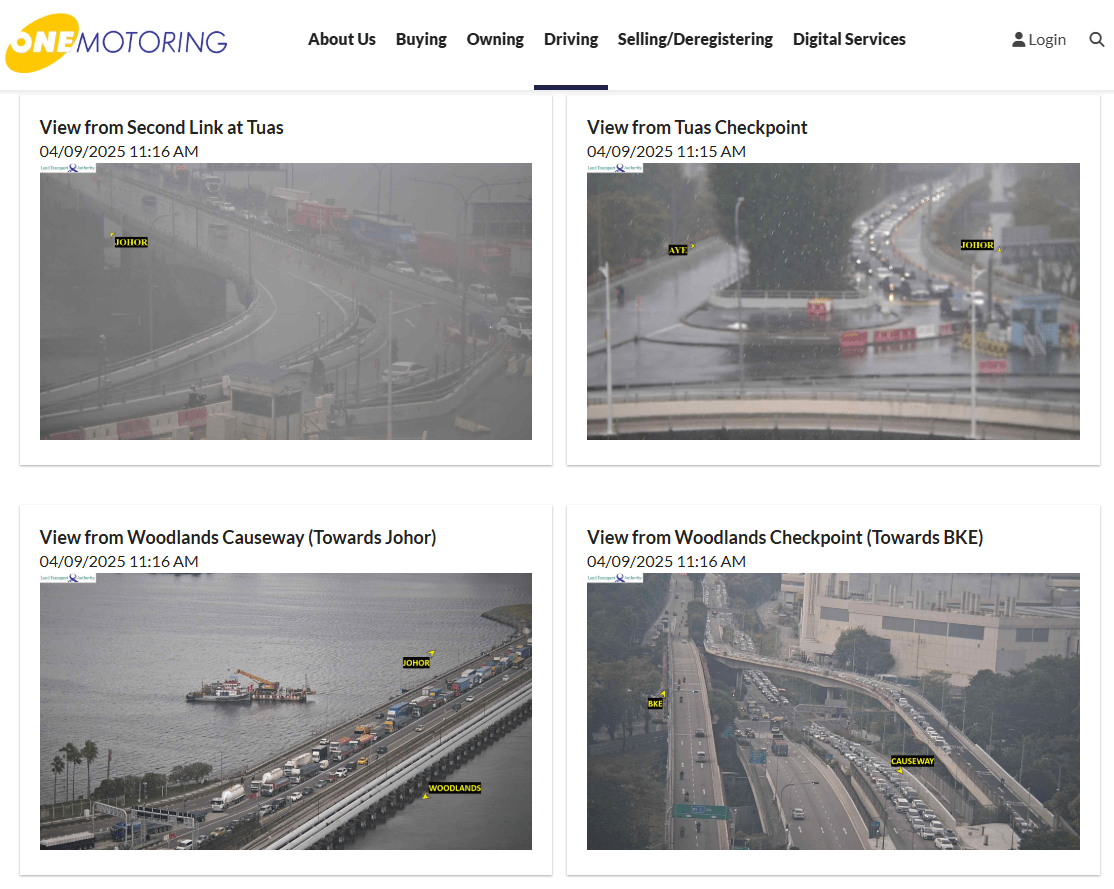Open Woodlands Causeway towards Johor camera image
The width and height of the screenshot is (1114, 889).
(x=286, y=711)
